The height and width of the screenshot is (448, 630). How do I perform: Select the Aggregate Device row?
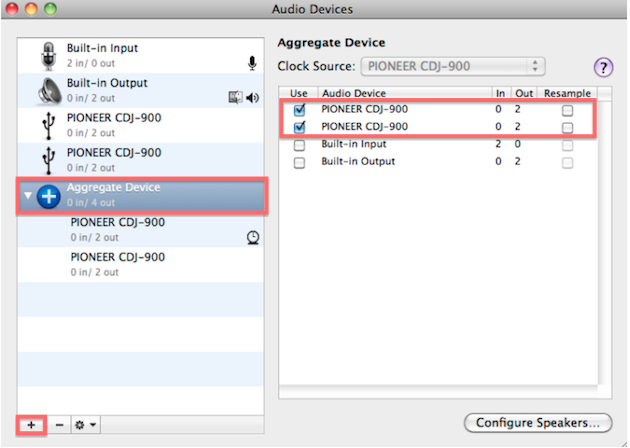141,195
